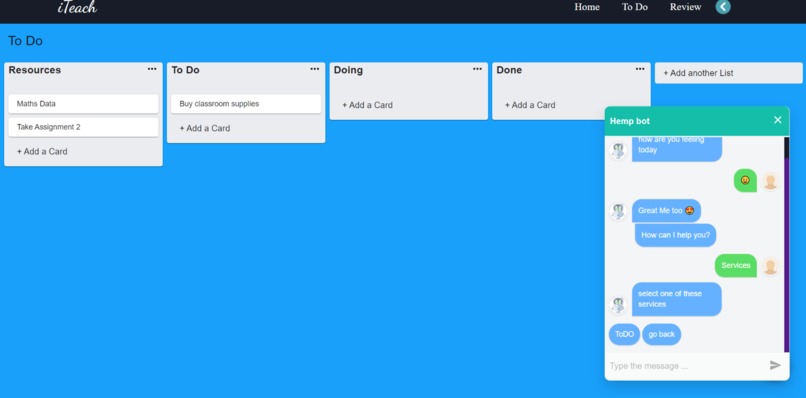
Task: Open Done list options menu
Action: pos(640,69)
